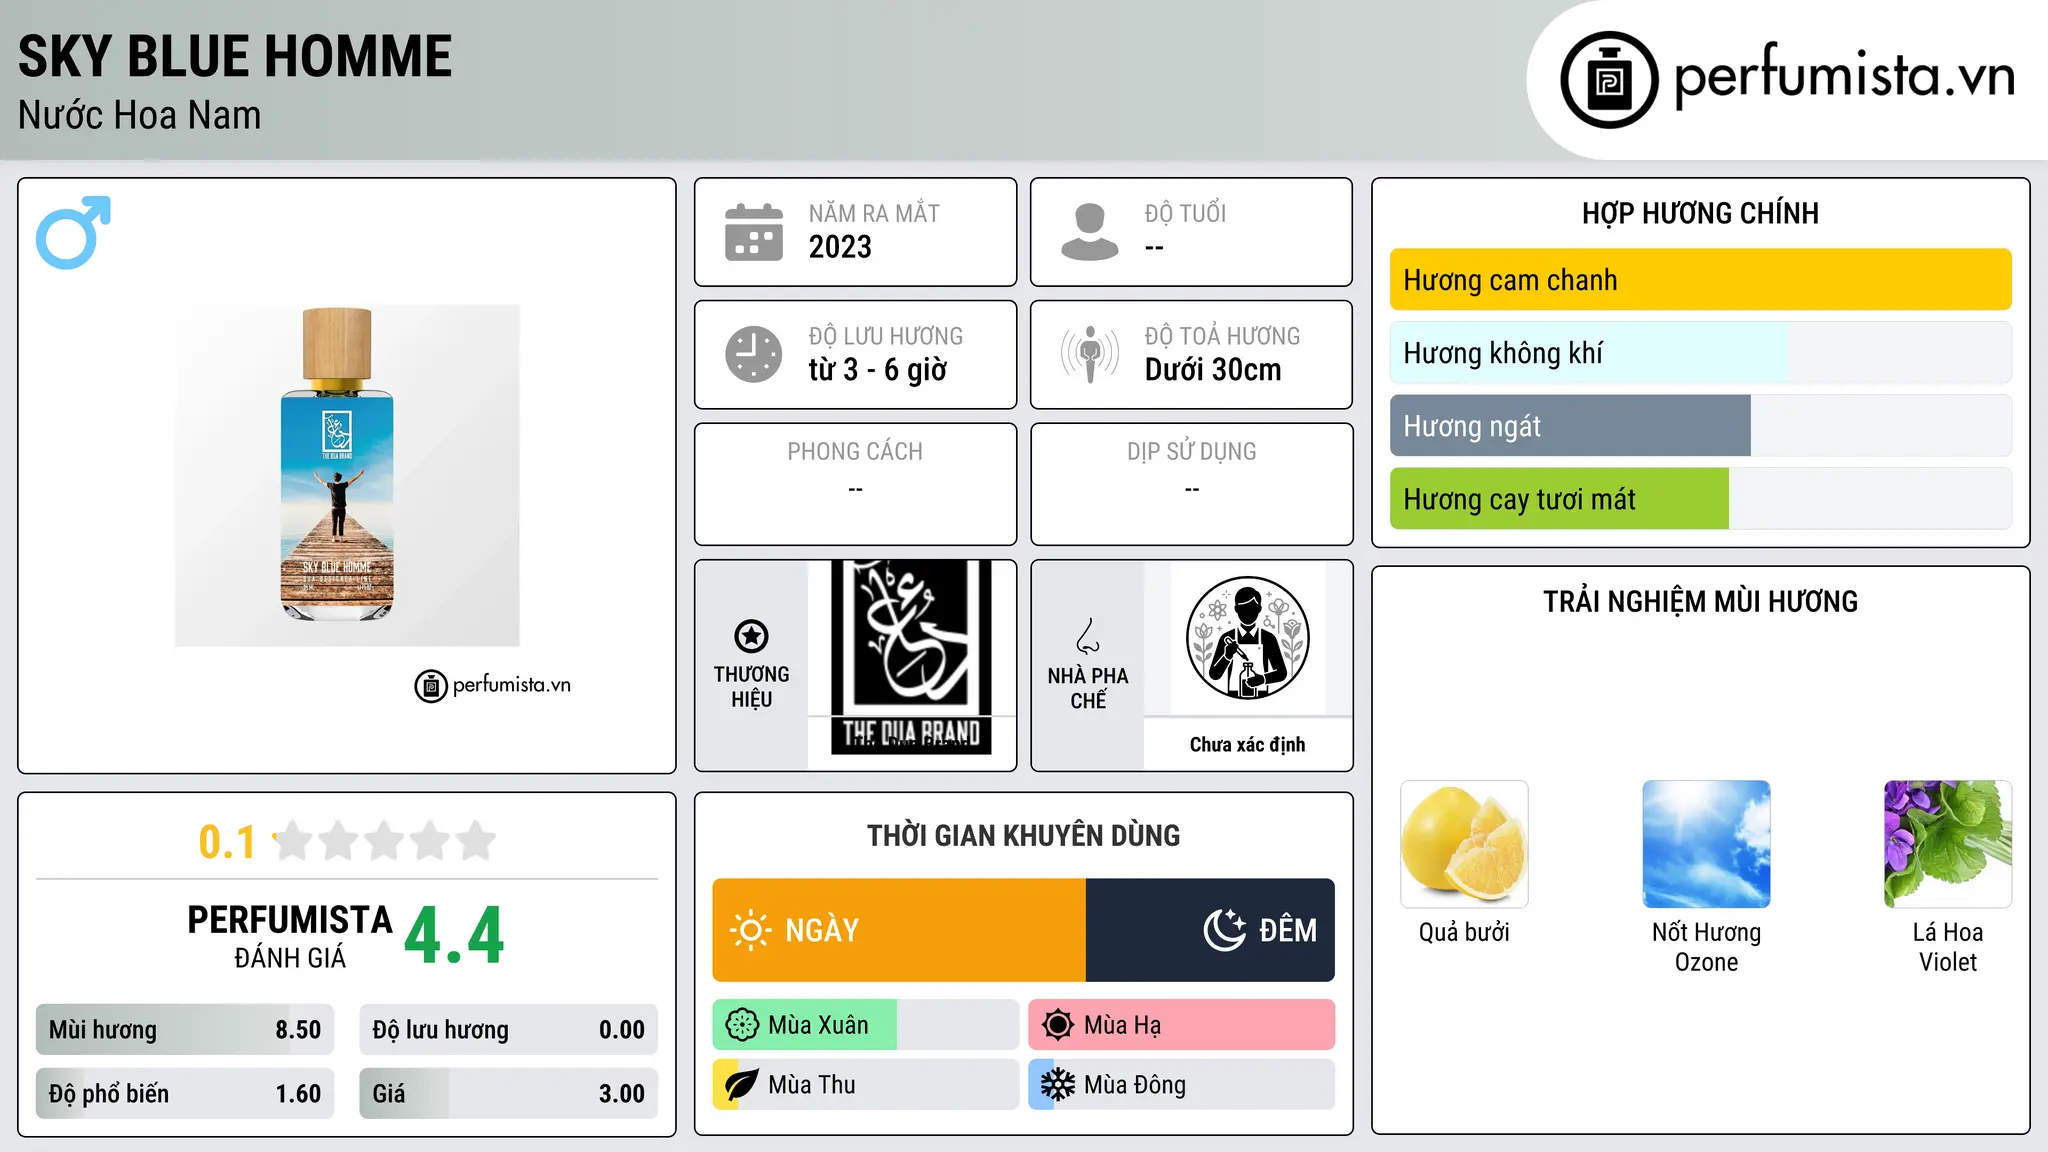Click the moon icon next to Đêm

coord(1224,930)
